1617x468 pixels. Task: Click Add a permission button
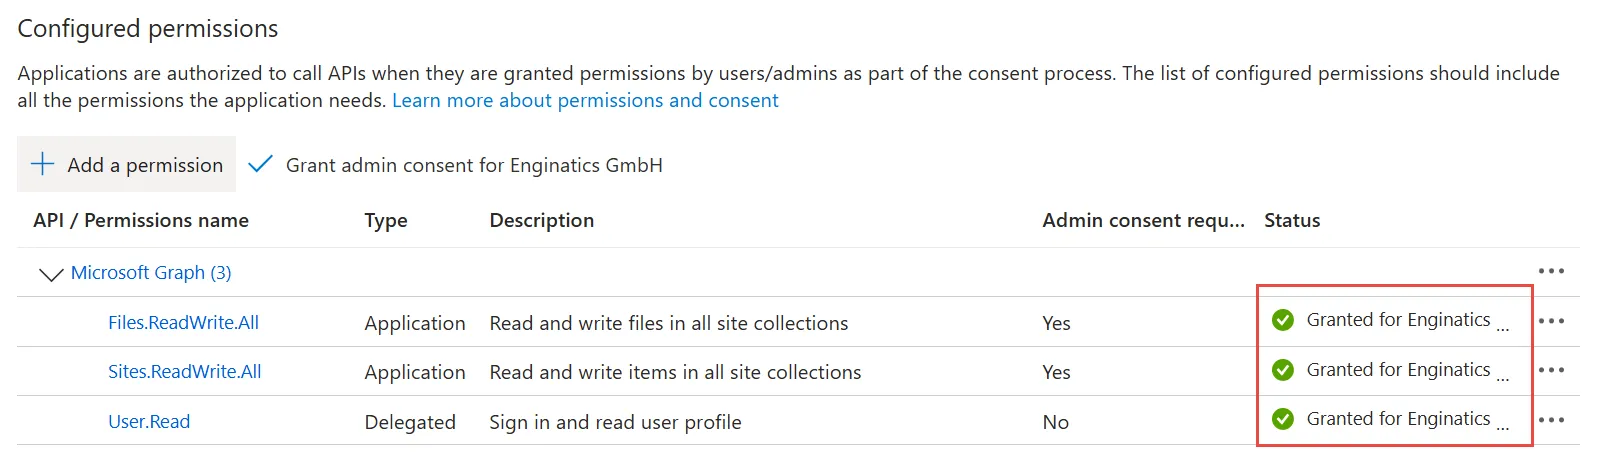tap(127, 164)
